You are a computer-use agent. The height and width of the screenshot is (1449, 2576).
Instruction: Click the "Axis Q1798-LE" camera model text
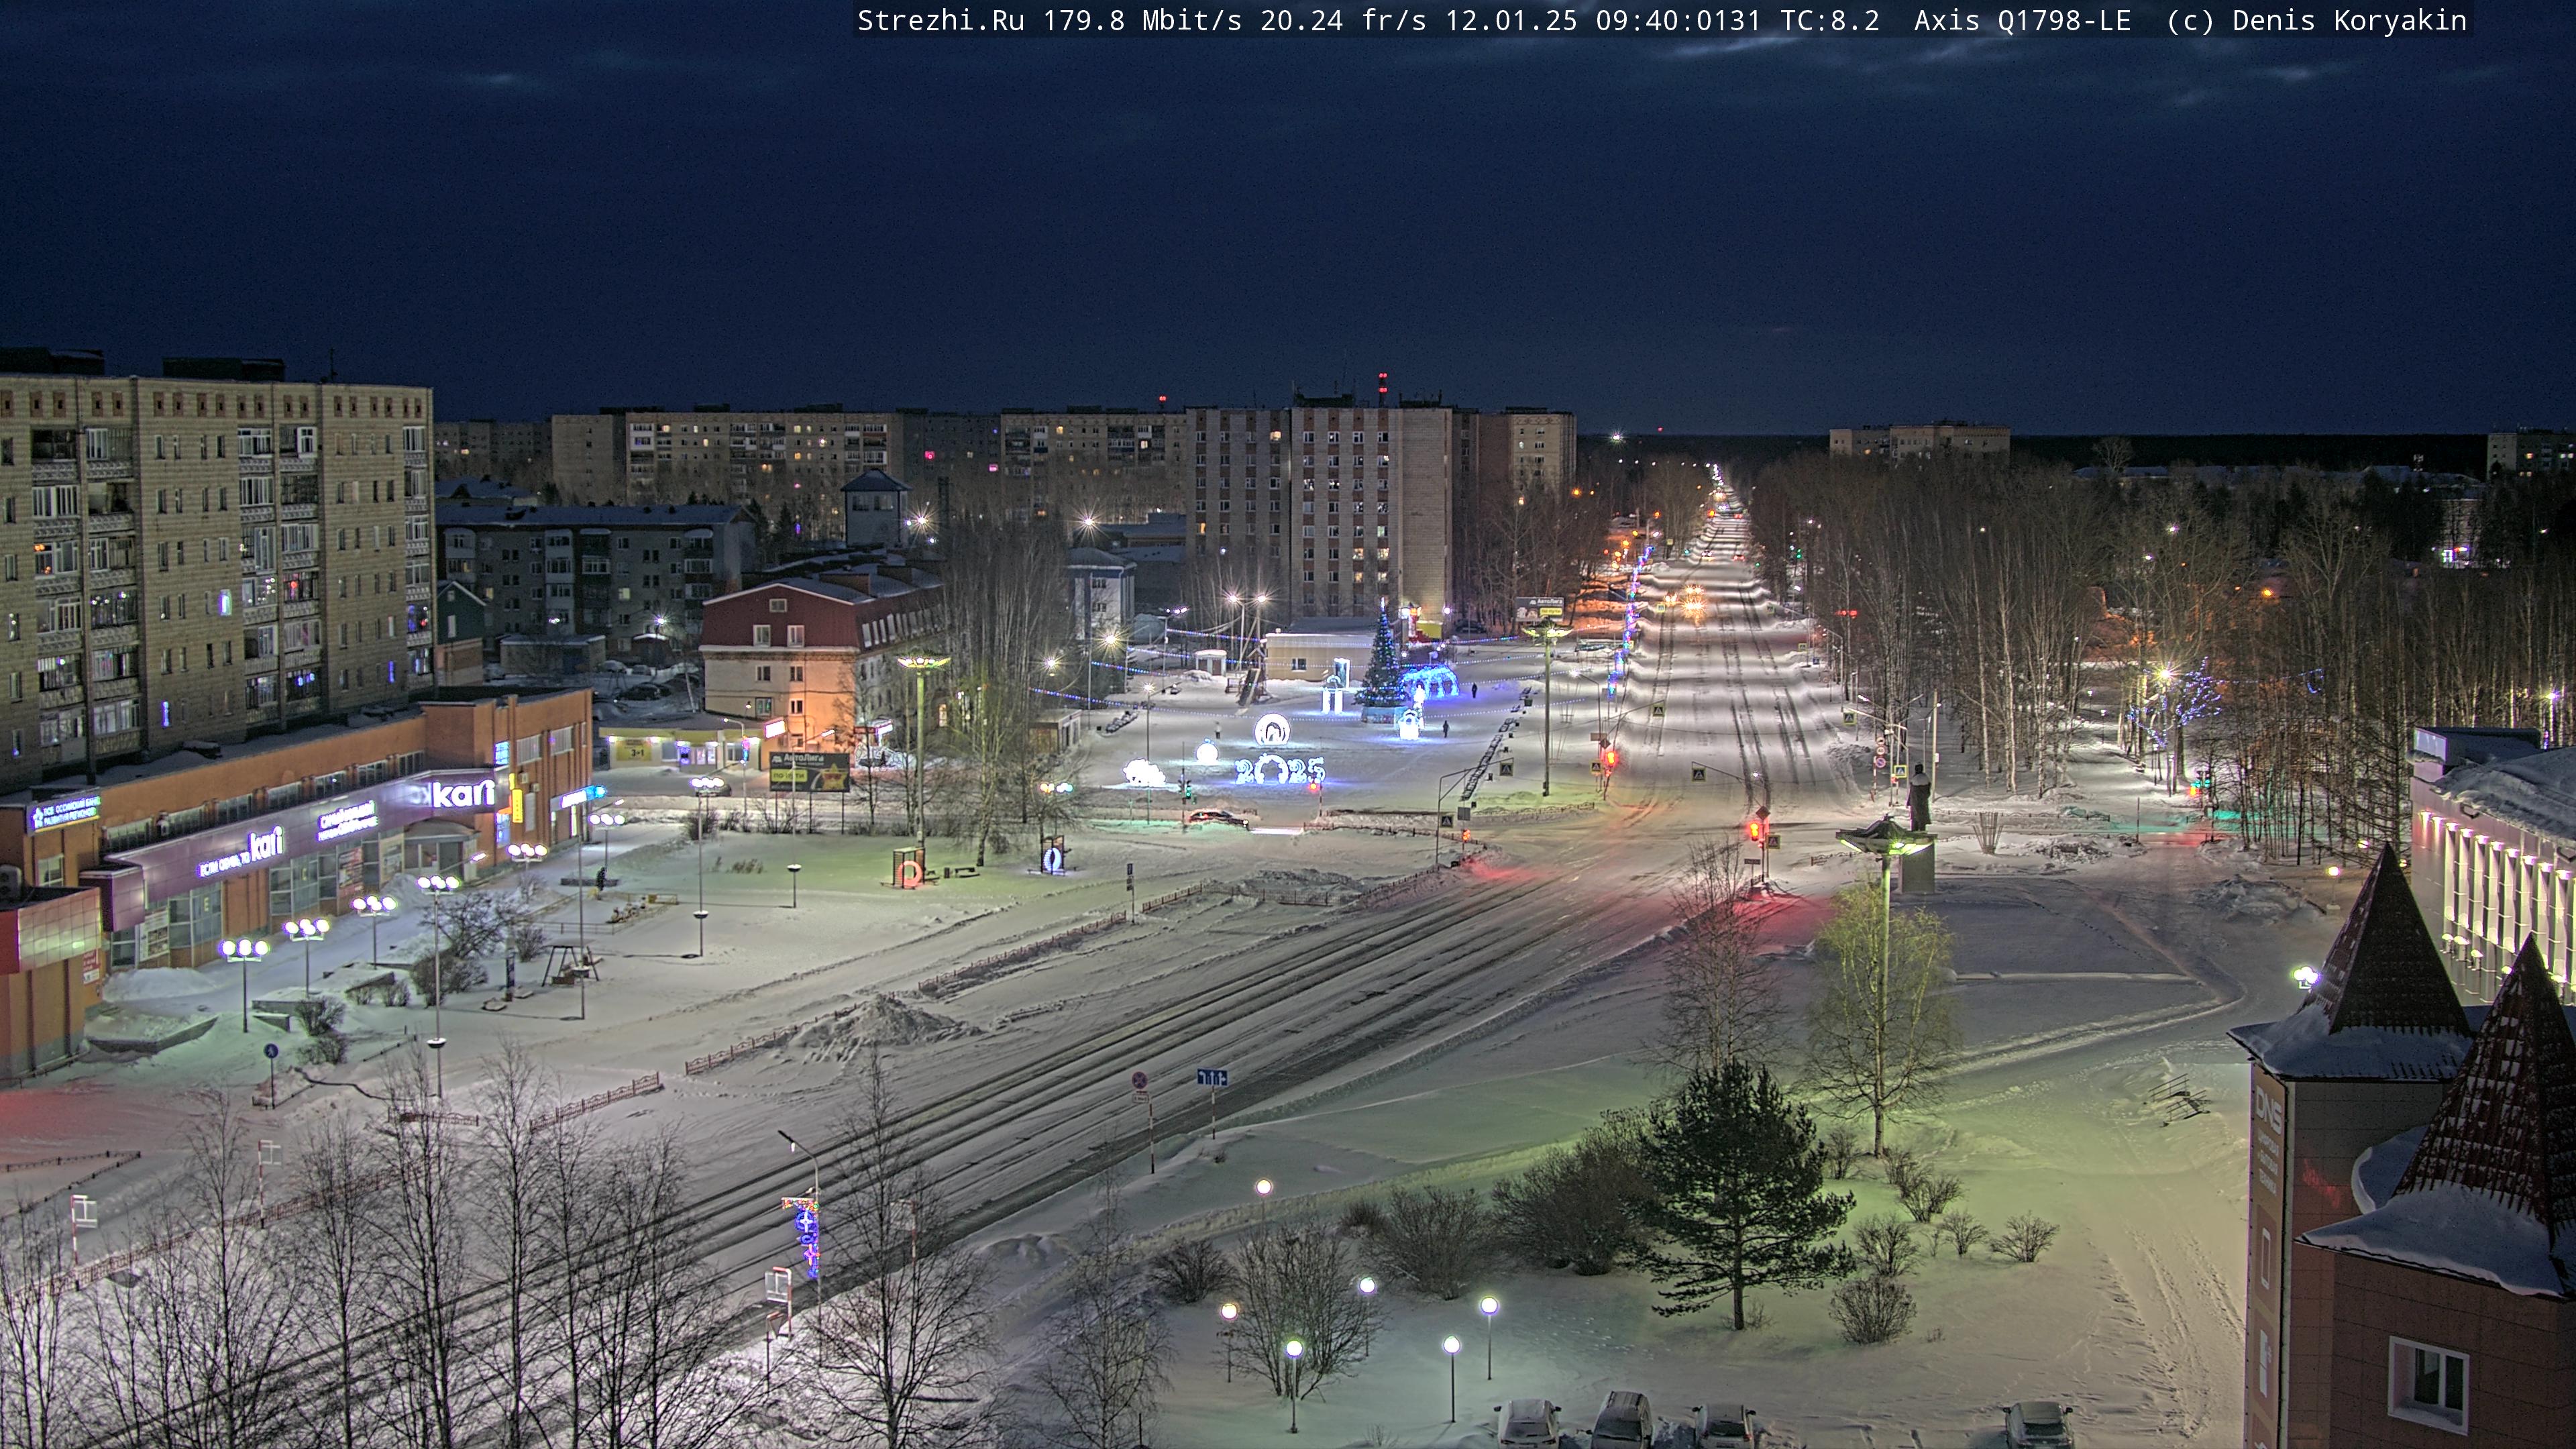click(2023, 20)
